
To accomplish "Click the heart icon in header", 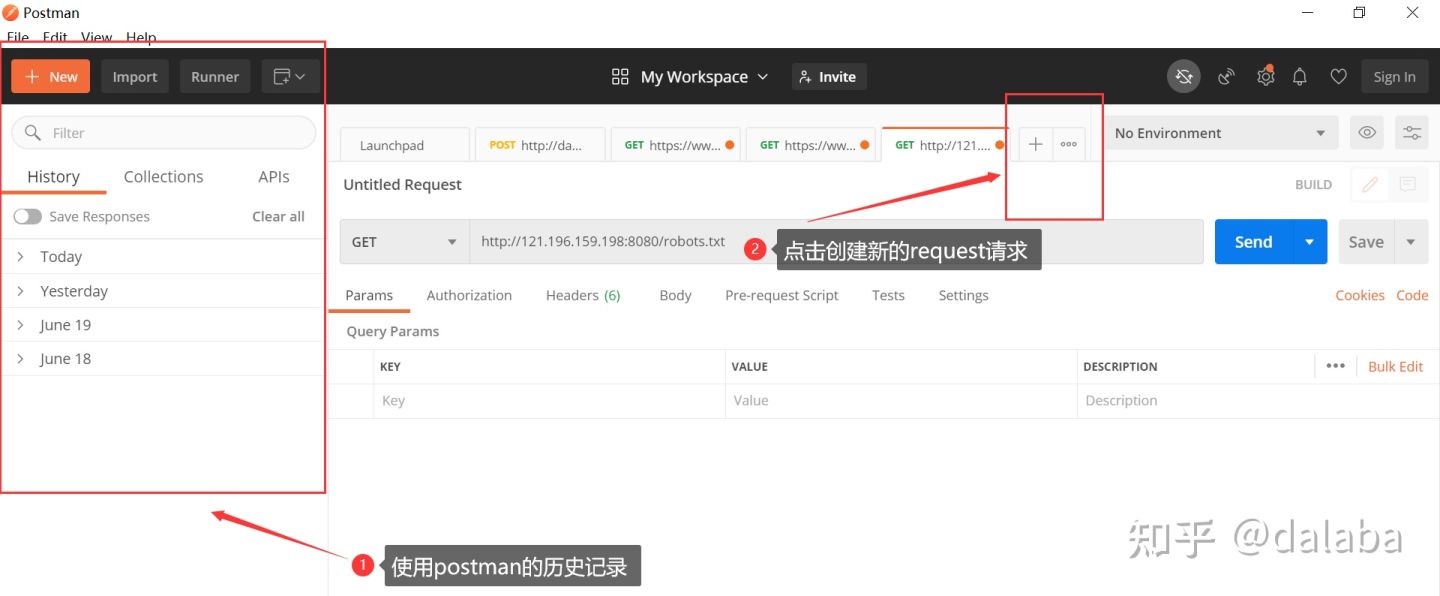I will [1338, 77].
